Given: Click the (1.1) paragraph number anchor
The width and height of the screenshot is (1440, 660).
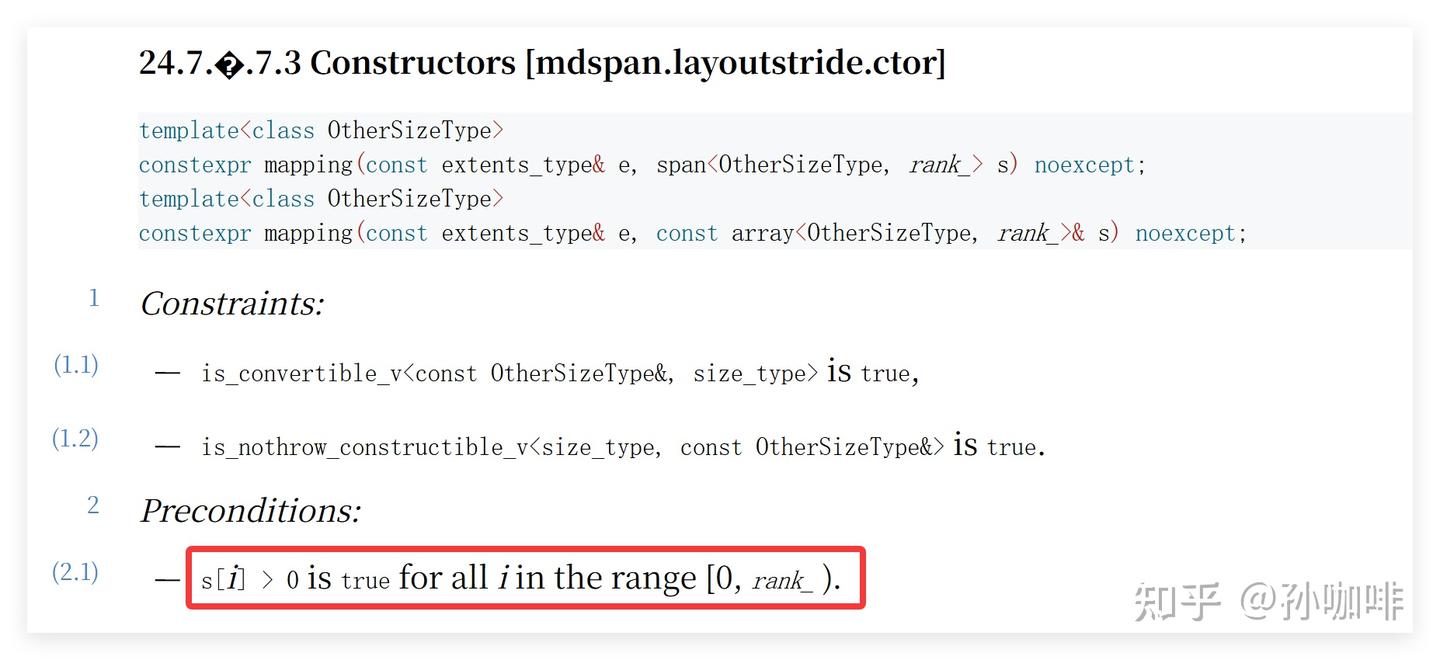Looking at the screenshot, I should 75,365.
